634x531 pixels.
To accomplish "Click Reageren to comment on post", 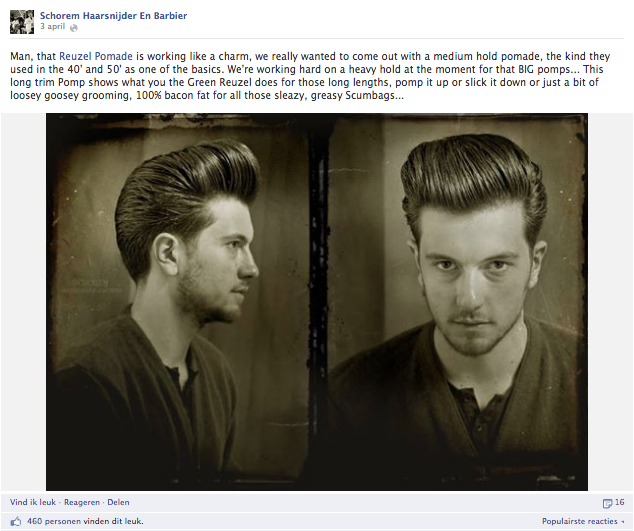I will click(82, 502).
